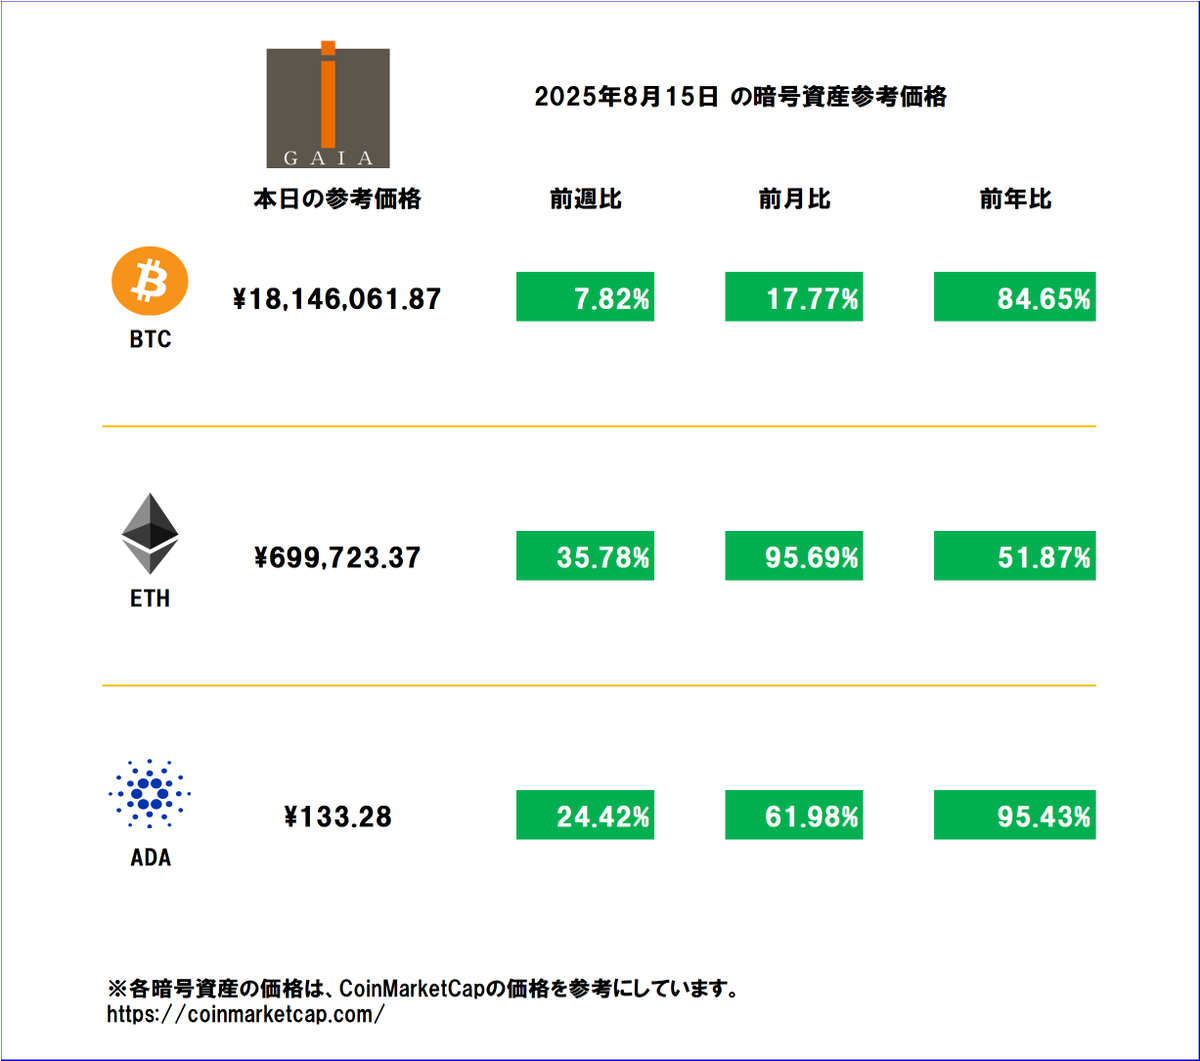
Task: Click the title 2025年8月15日 の暗号資産参考価格
Action: (x=741, y=98)
